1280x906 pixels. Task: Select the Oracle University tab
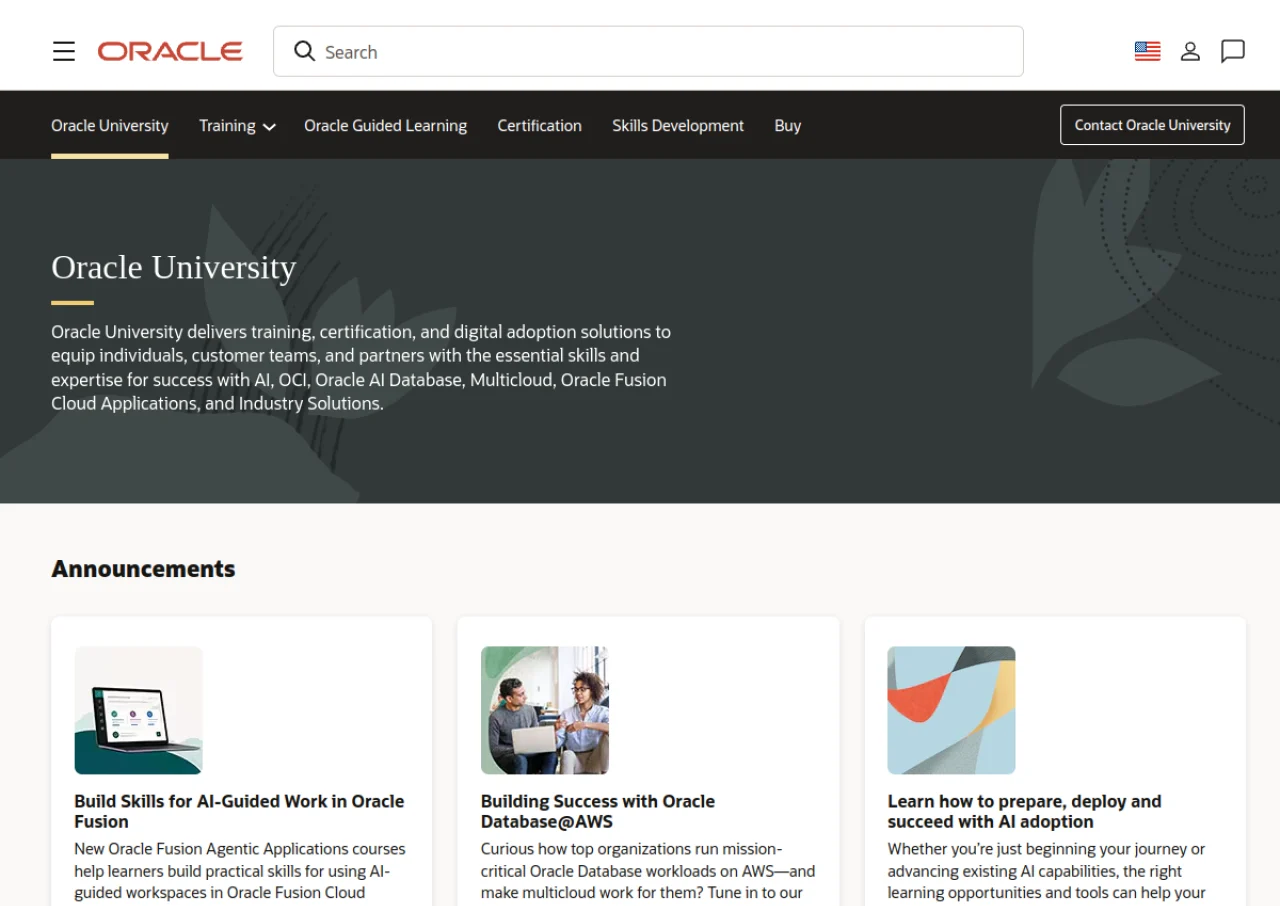[110, 125]
